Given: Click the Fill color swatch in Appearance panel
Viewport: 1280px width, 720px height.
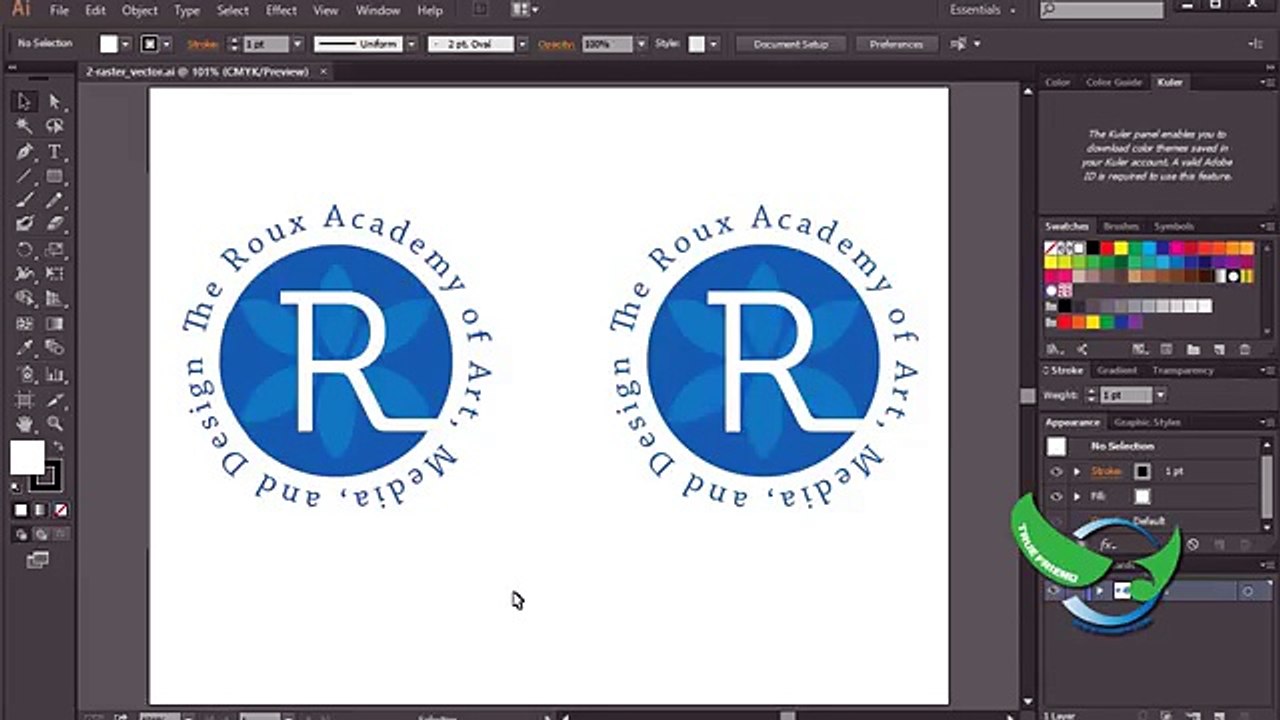Looking at the screenshot, I should coord(1142,496).
